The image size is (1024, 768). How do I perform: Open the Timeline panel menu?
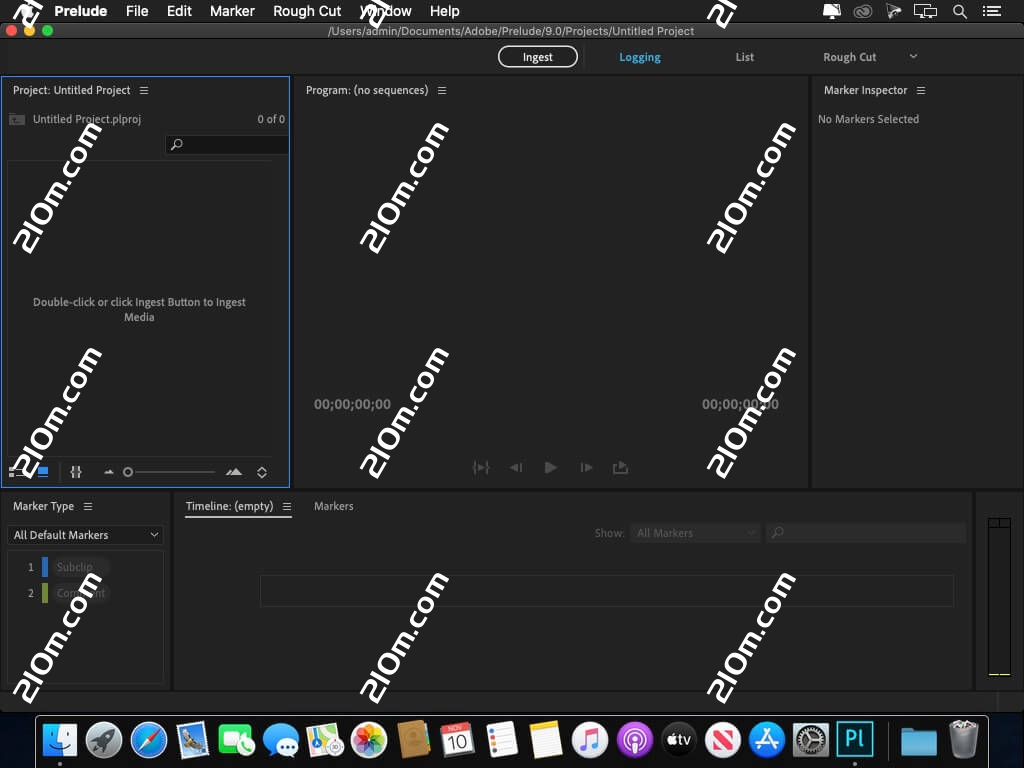[287, 506]
